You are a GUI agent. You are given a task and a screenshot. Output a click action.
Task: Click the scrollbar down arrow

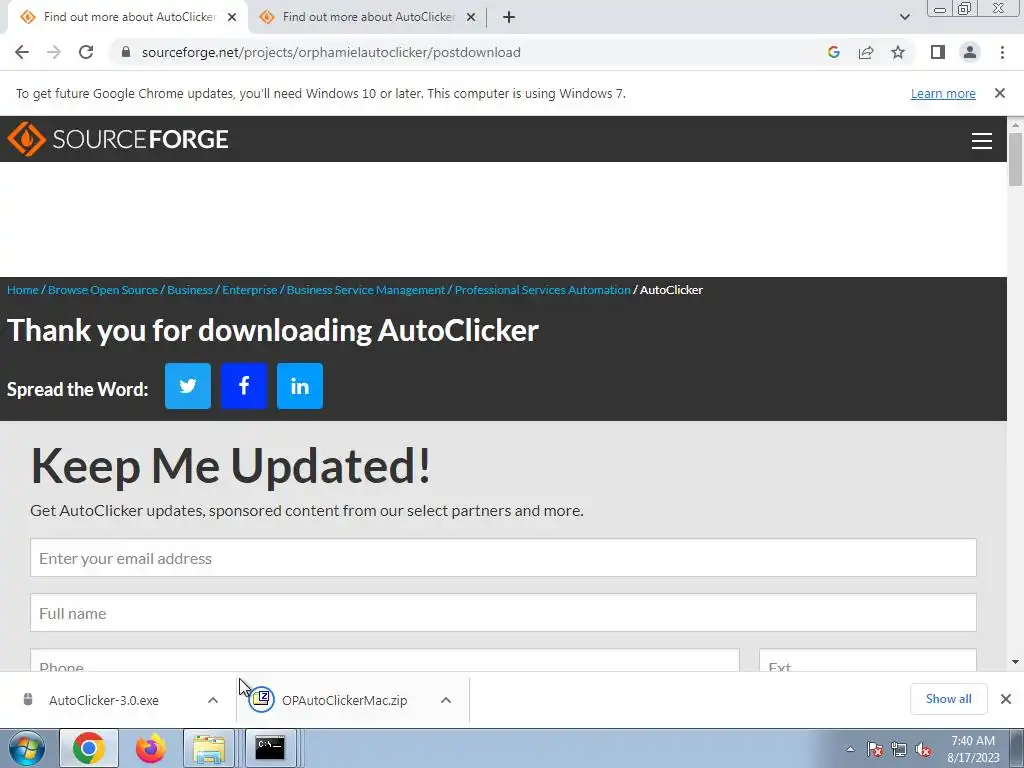(1015, 662)
